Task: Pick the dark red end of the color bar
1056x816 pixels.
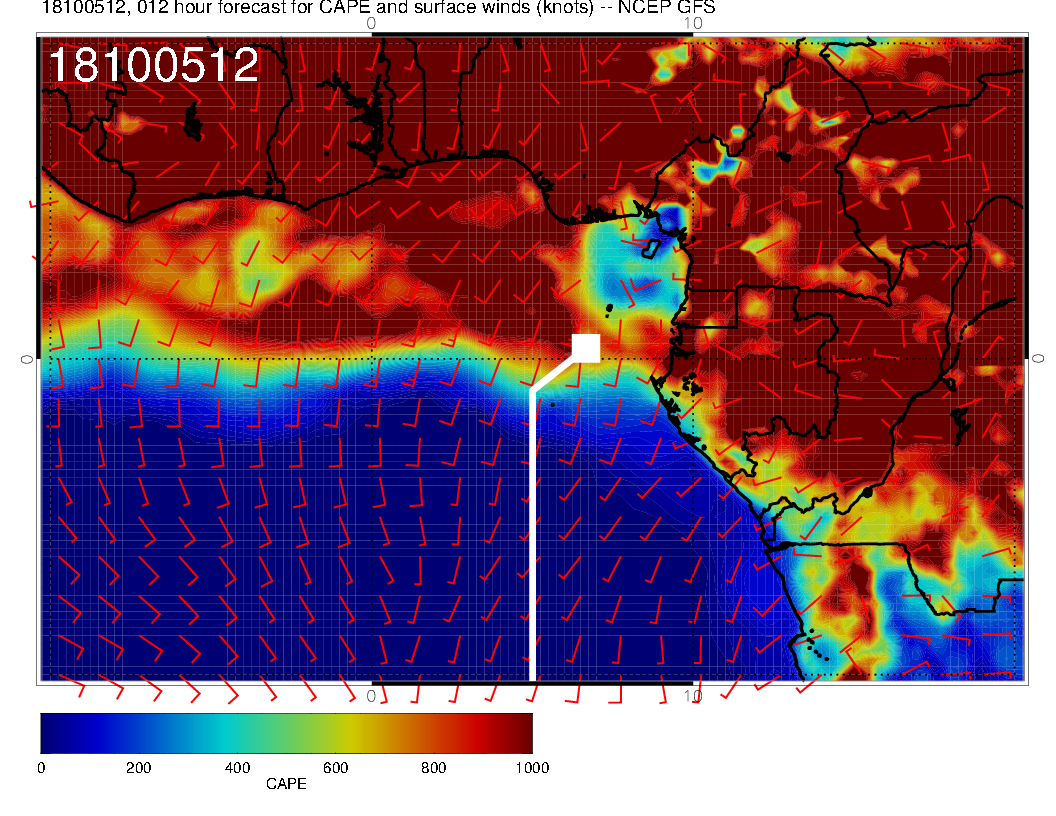Action: coord(522,733)
